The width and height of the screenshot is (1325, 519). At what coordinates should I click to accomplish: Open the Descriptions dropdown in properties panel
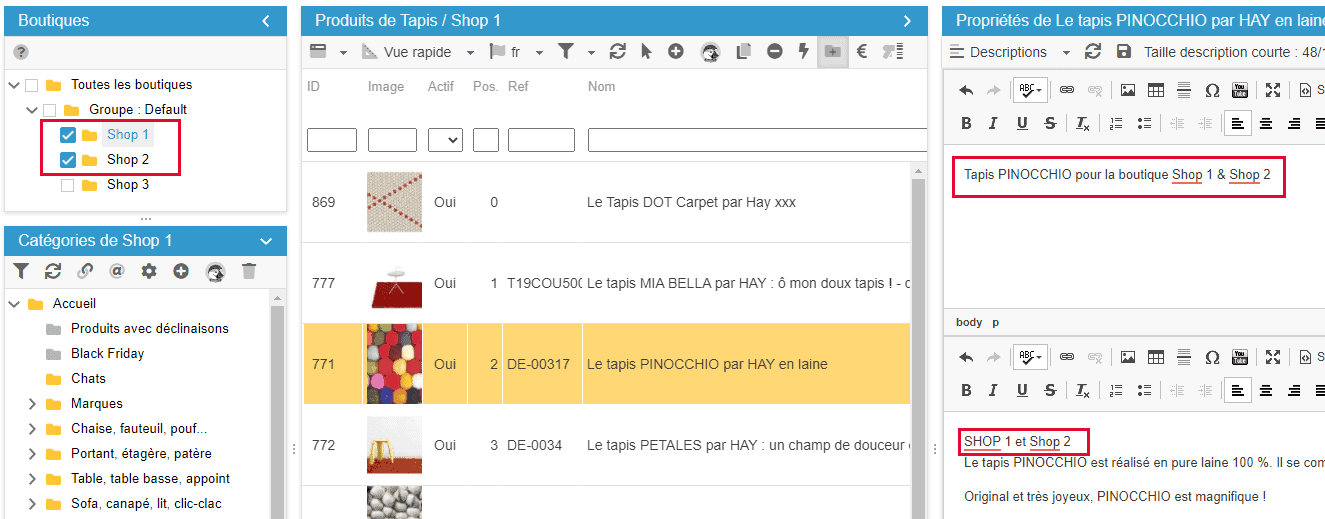[x=1009, y=52]
